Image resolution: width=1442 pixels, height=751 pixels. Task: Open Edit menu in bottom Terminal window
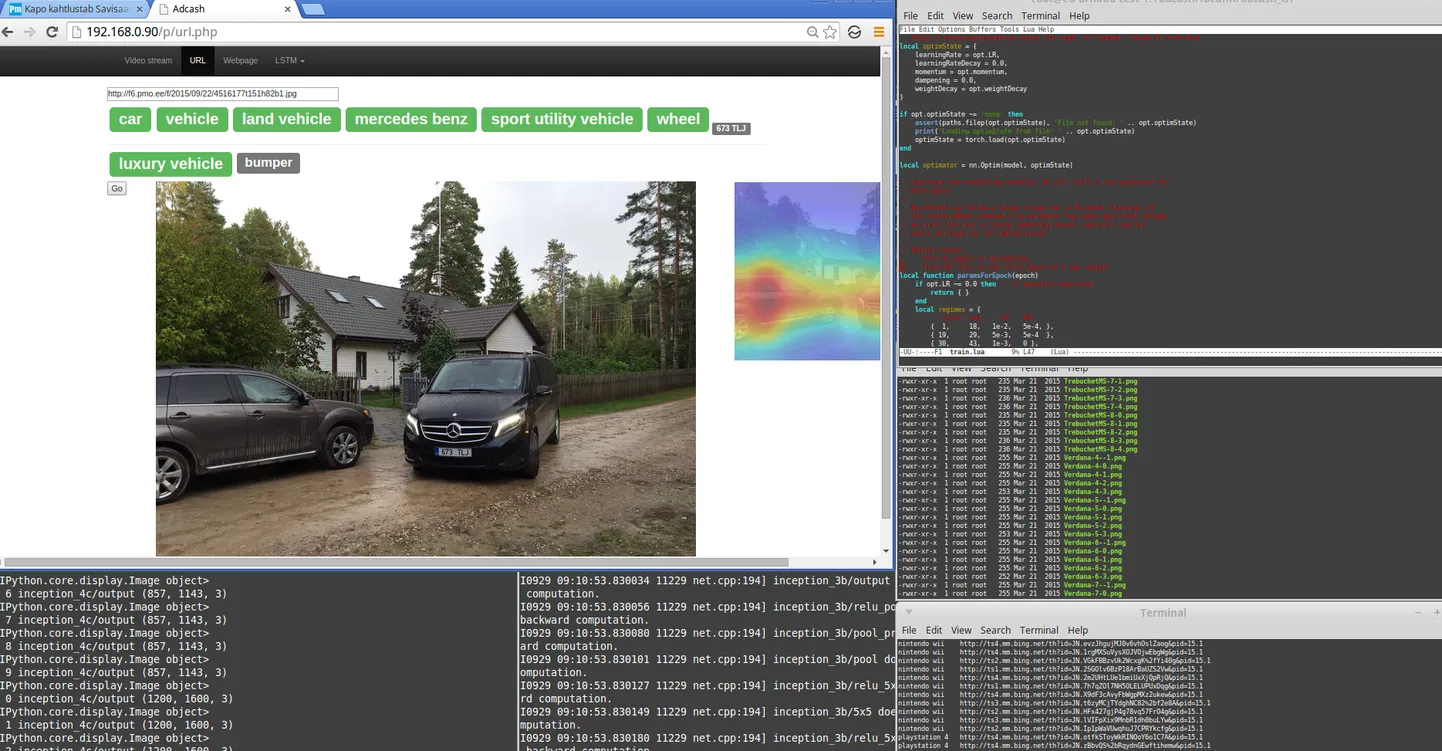coord(934,630)
